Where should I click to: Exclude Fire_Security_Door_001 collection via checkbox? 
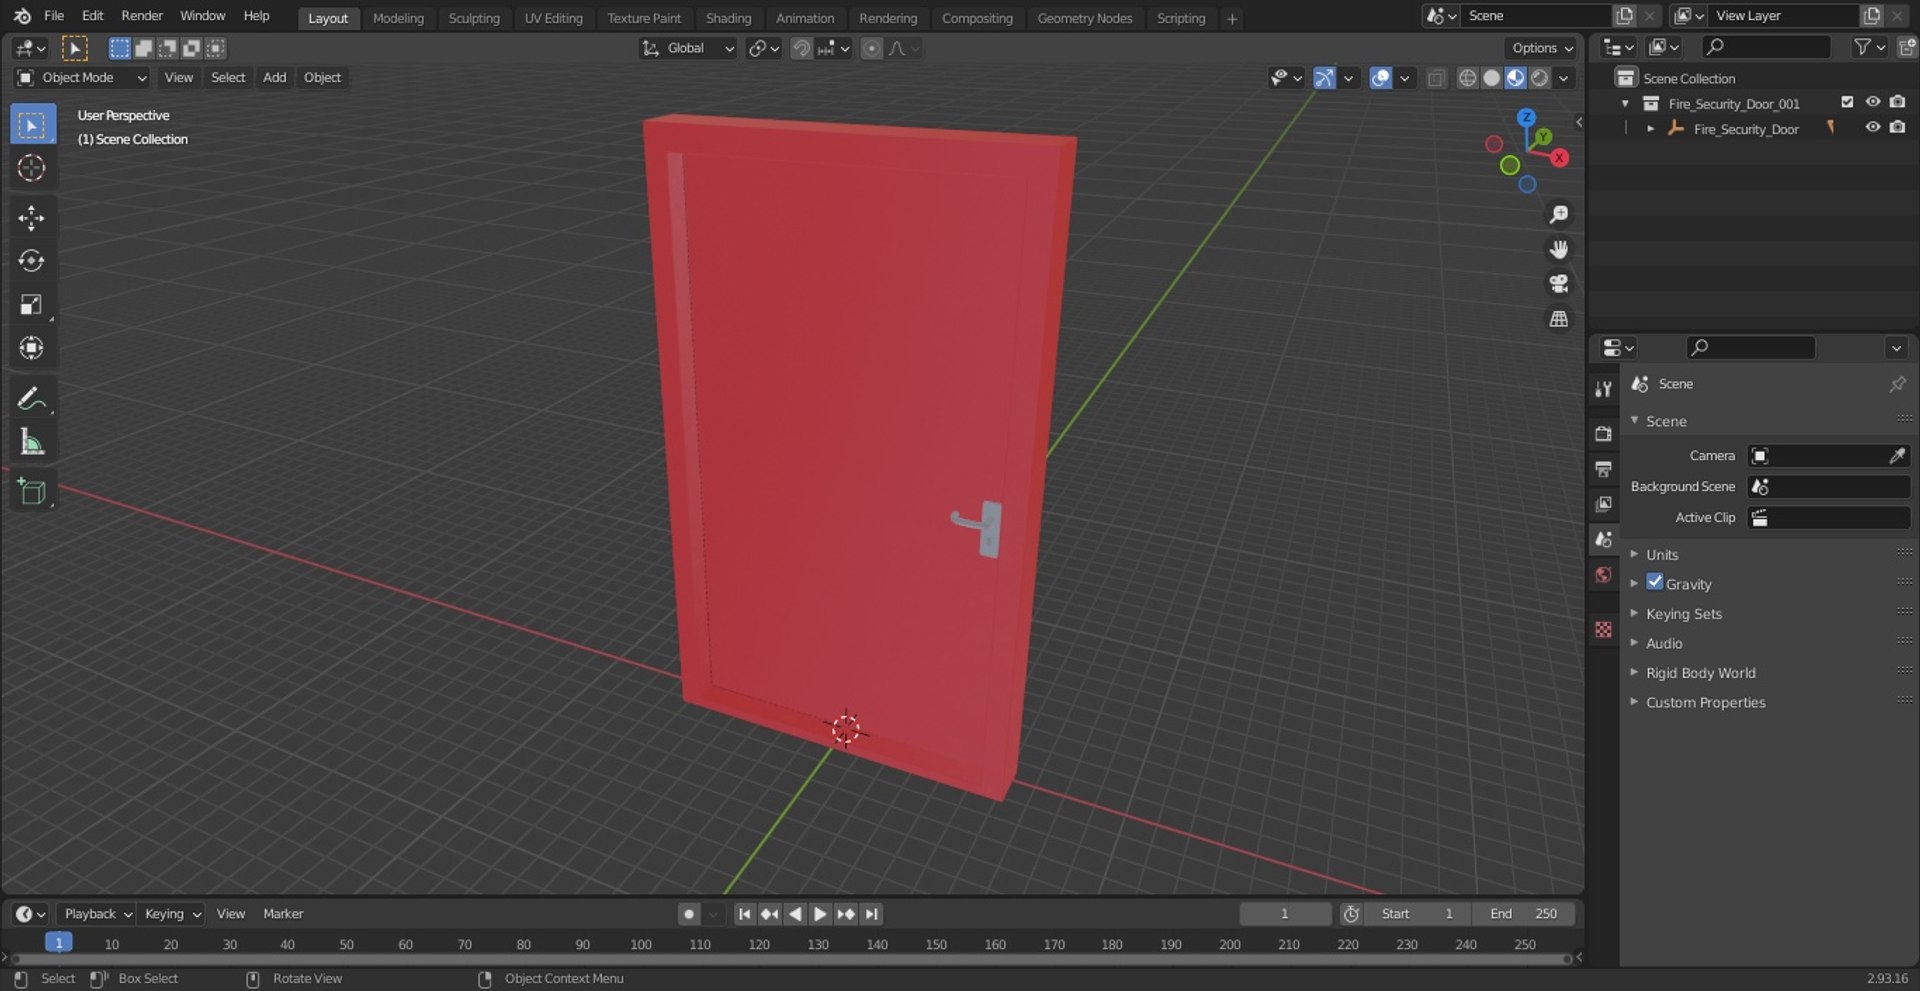pos(1847,102)
